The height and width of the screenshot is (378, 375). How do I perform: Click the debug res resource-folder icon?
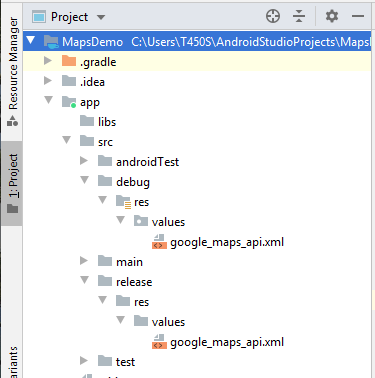123,202
